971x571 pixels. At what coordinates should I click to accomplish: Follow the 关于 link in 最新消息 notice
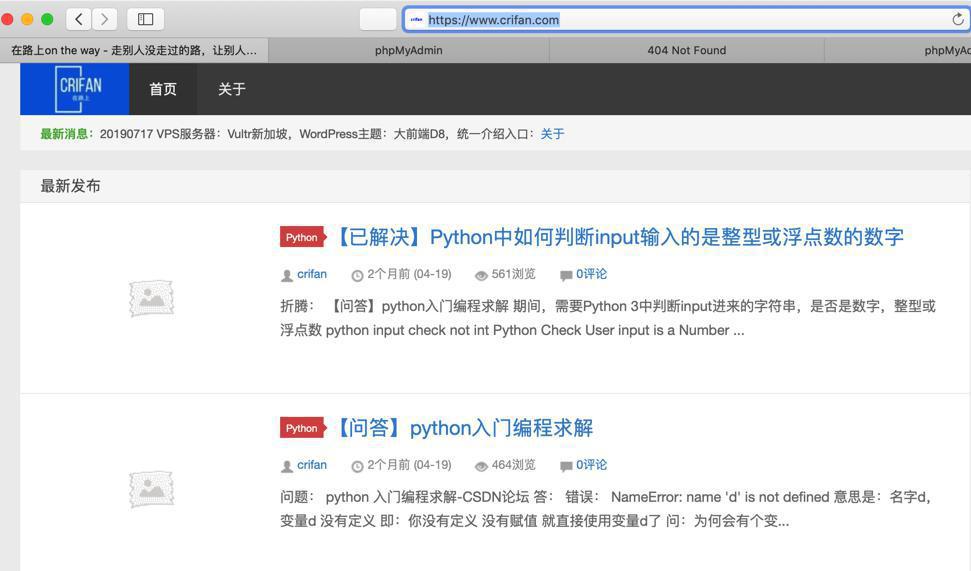[552, 134]
